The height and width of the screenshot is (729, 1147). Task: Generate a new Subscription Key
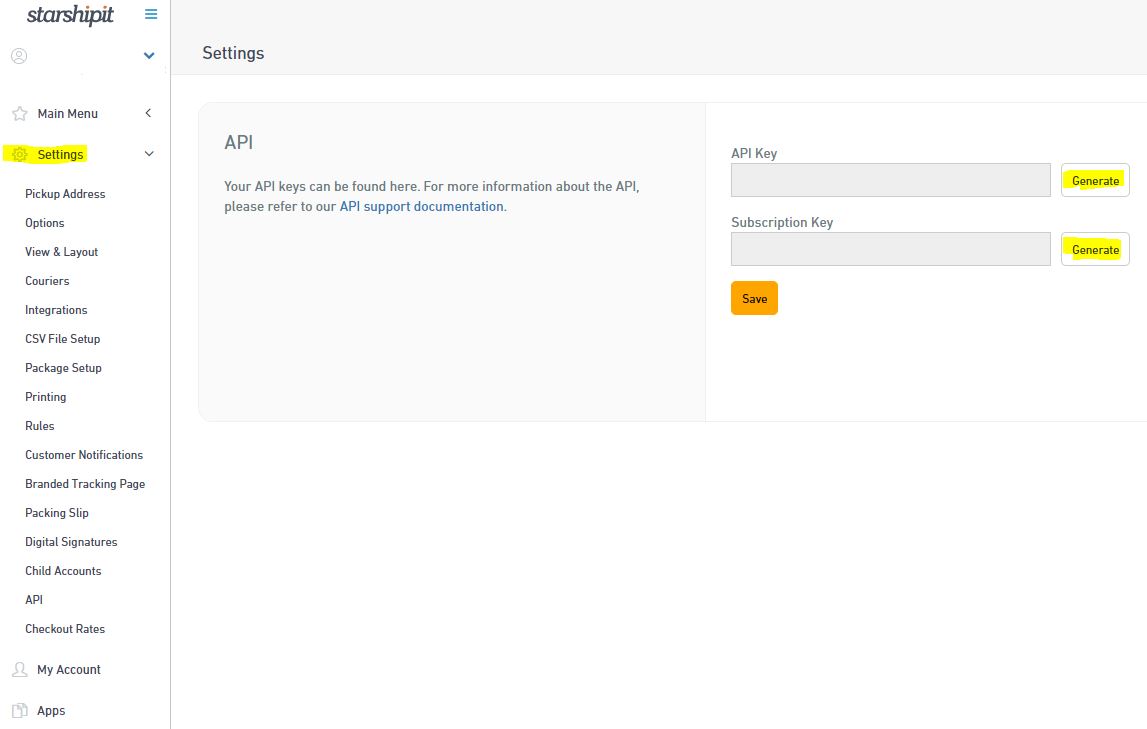click(x=1095, y=250)
